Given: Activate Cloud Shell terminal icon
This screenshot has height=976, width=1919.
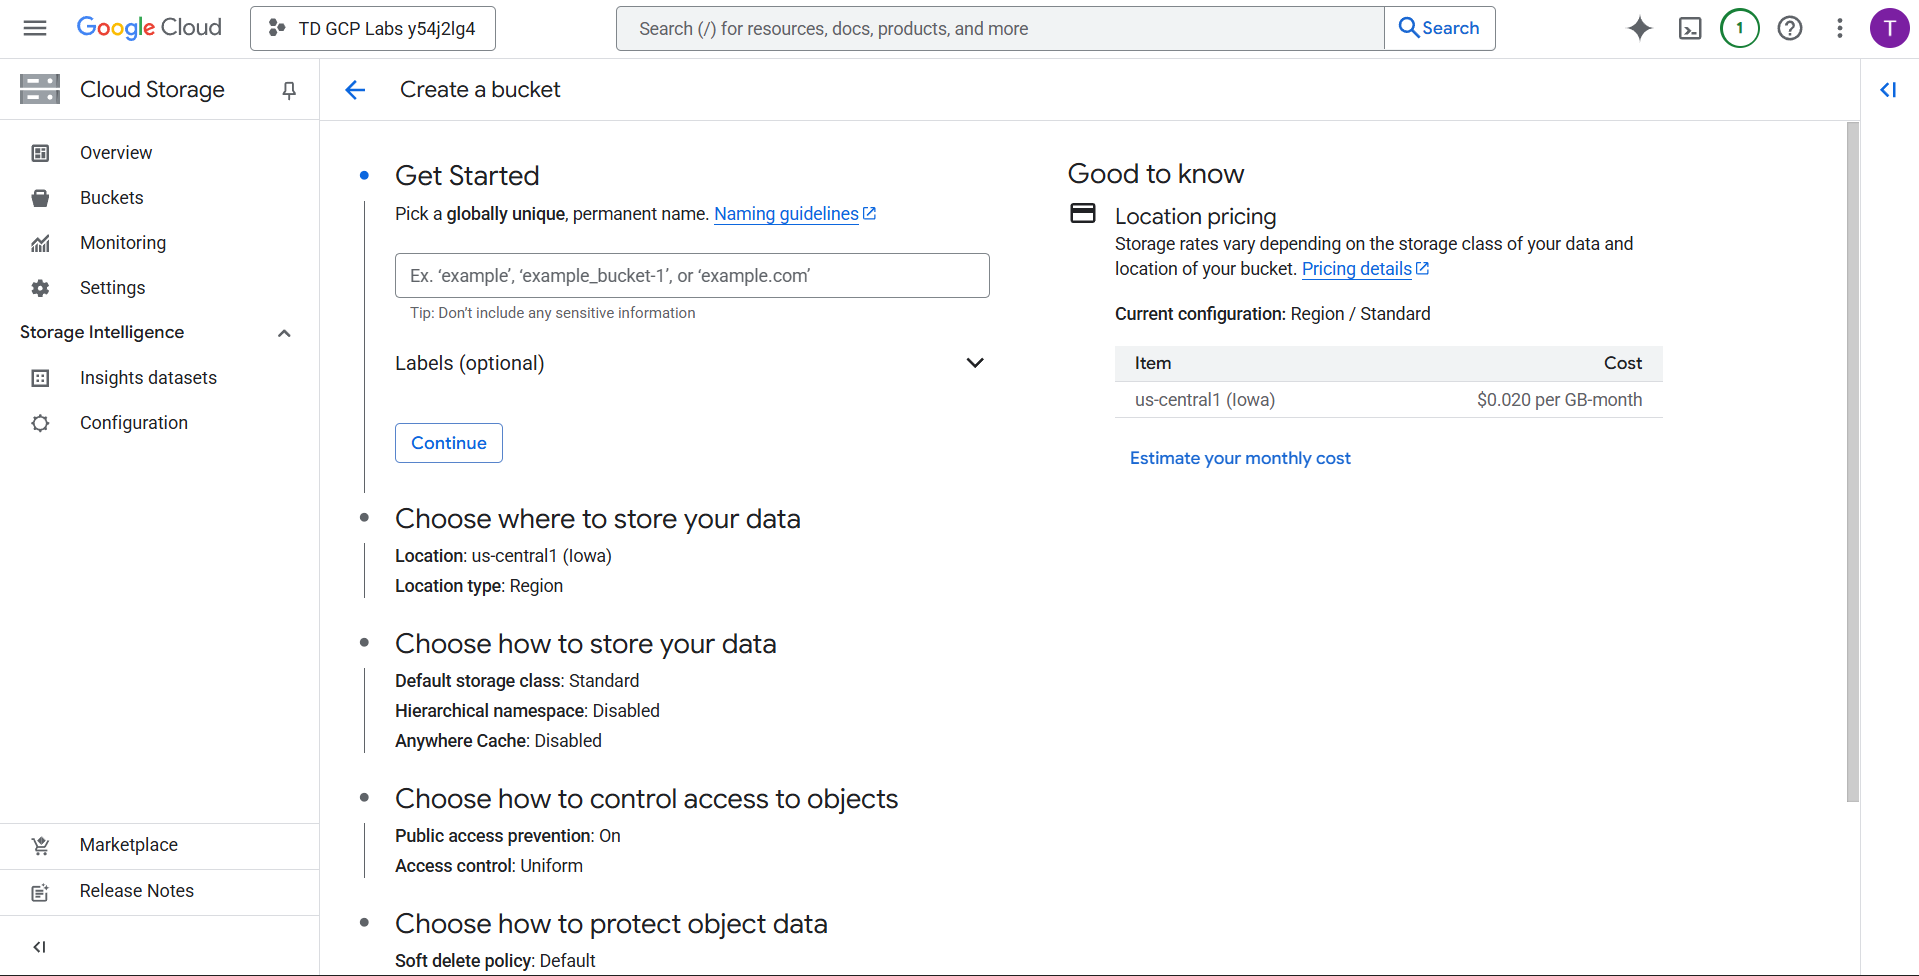Looking at the screenshot, I should pyautogui.click(x=1690, y=28).
